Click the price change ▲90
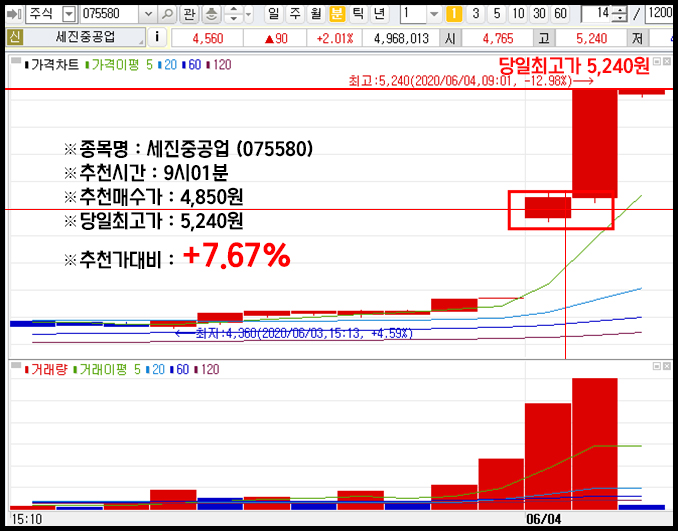Screen dimensions: 678x531 click(x=275, y=38)
